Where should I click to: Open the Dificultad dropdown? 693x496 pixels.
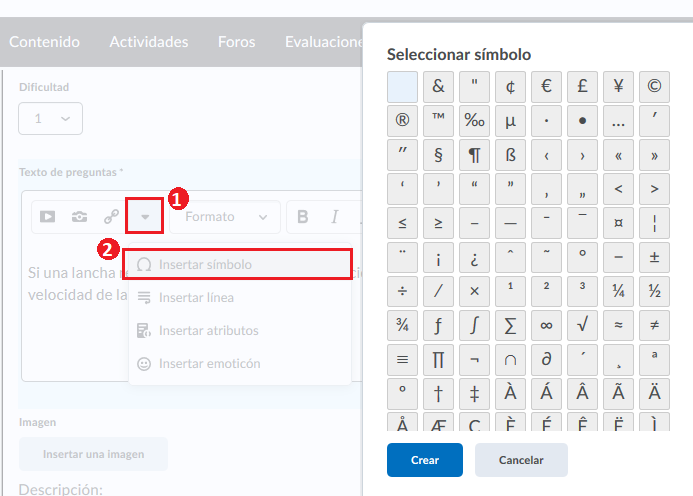50,118
